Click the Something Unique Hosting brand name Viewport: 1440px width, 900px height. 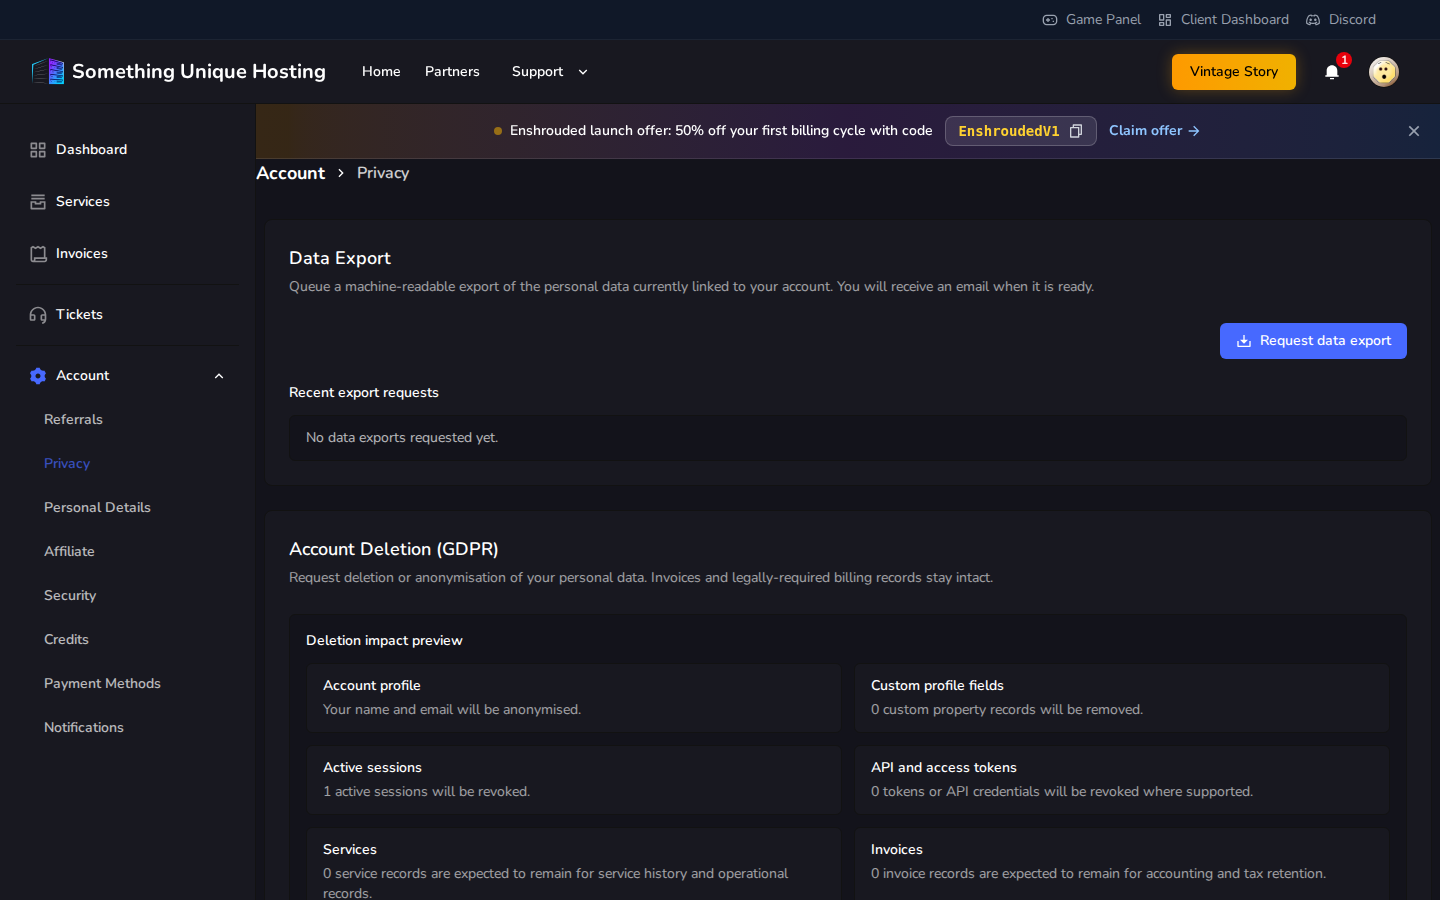(199, 71)
